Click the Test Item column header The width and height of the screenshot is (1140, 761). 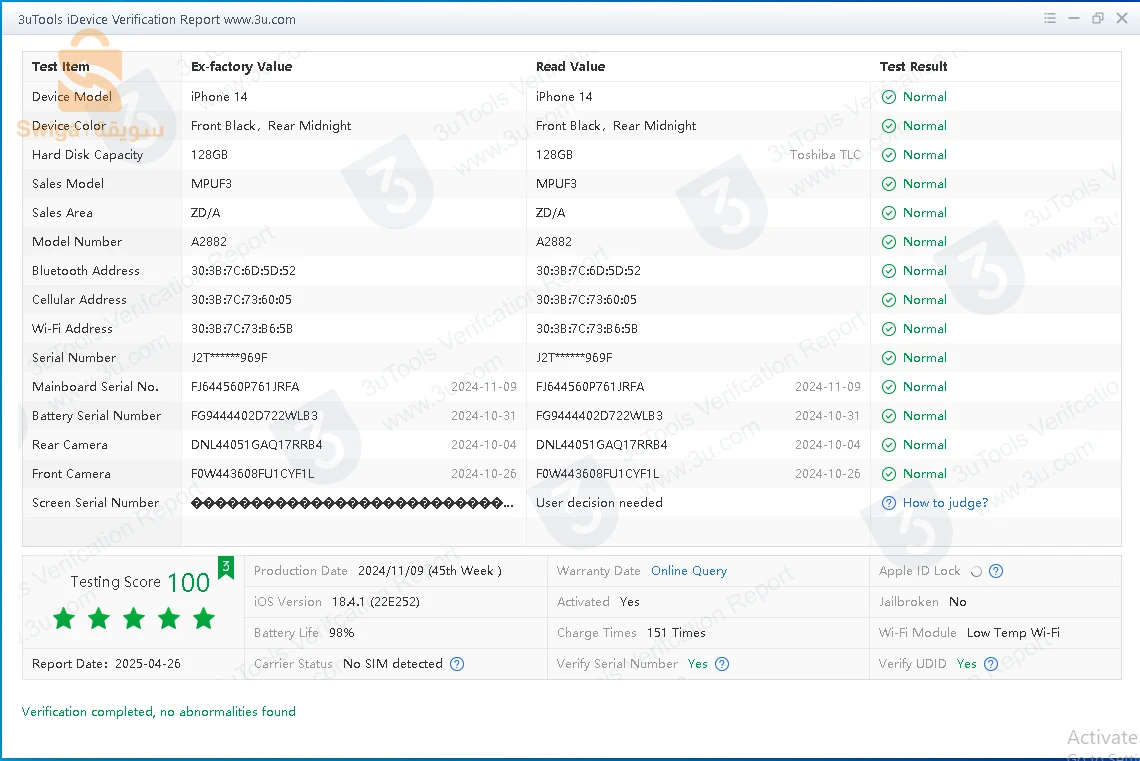tap(60, 66)
